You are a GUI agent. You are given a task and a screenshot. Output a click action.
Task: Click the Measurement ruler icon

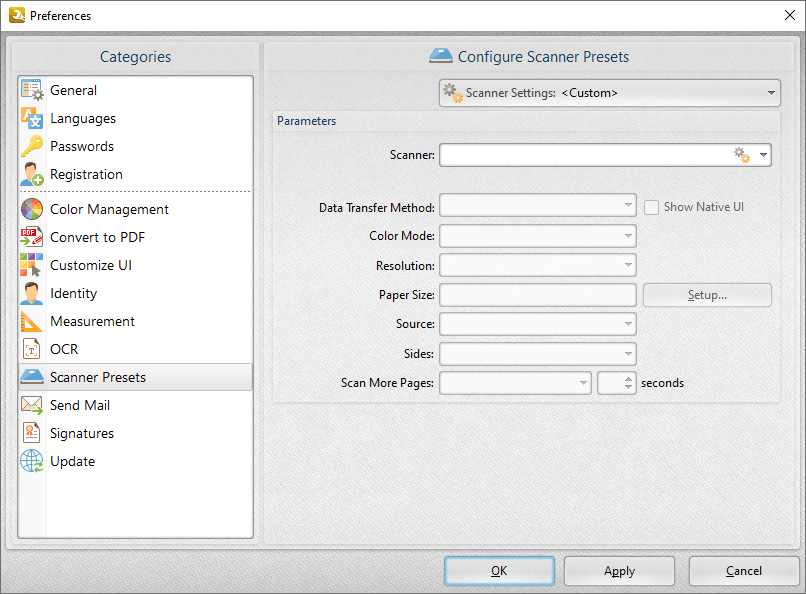pyautogui.click(x=32, y=321)
